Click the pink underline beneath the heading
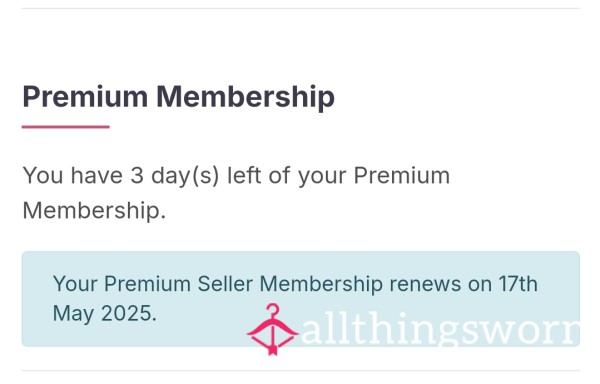Image resolution: width=600 pixels, height=384 pixels. 65,127
